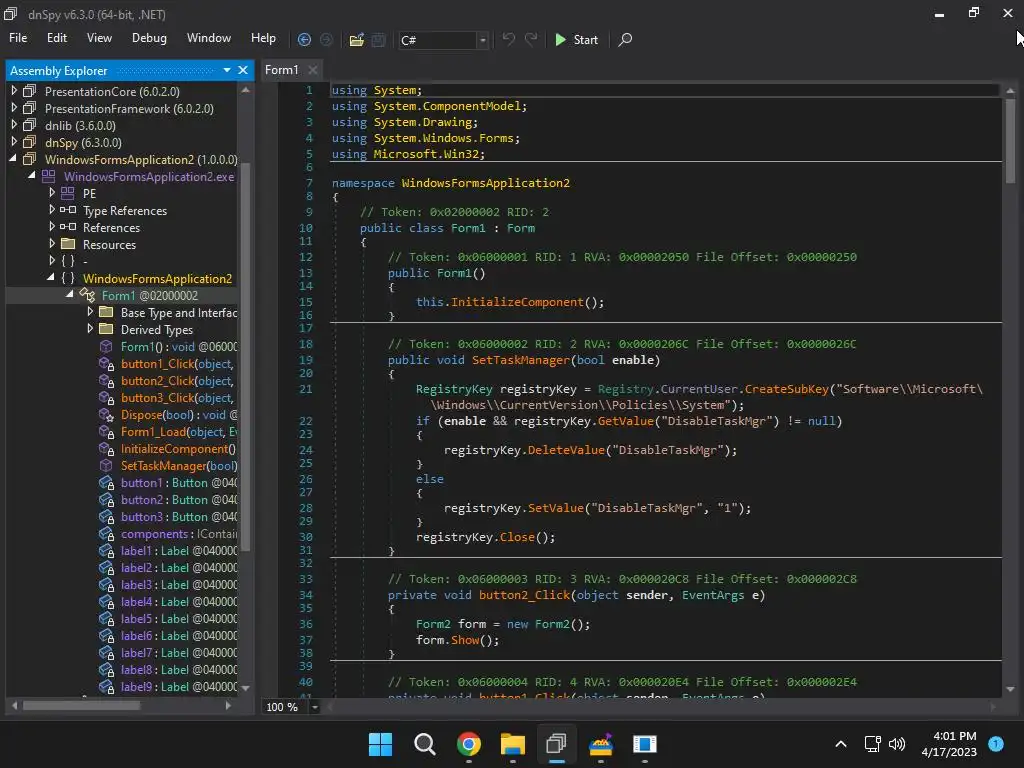Open the View menu
The width and height of the screenshot is (1024, 768).
[x=99, y=38]
